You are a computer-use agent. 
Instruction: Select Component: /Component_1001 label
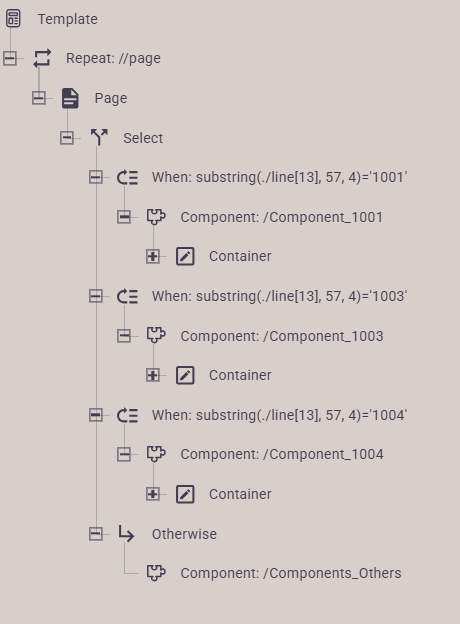[281, 217]
